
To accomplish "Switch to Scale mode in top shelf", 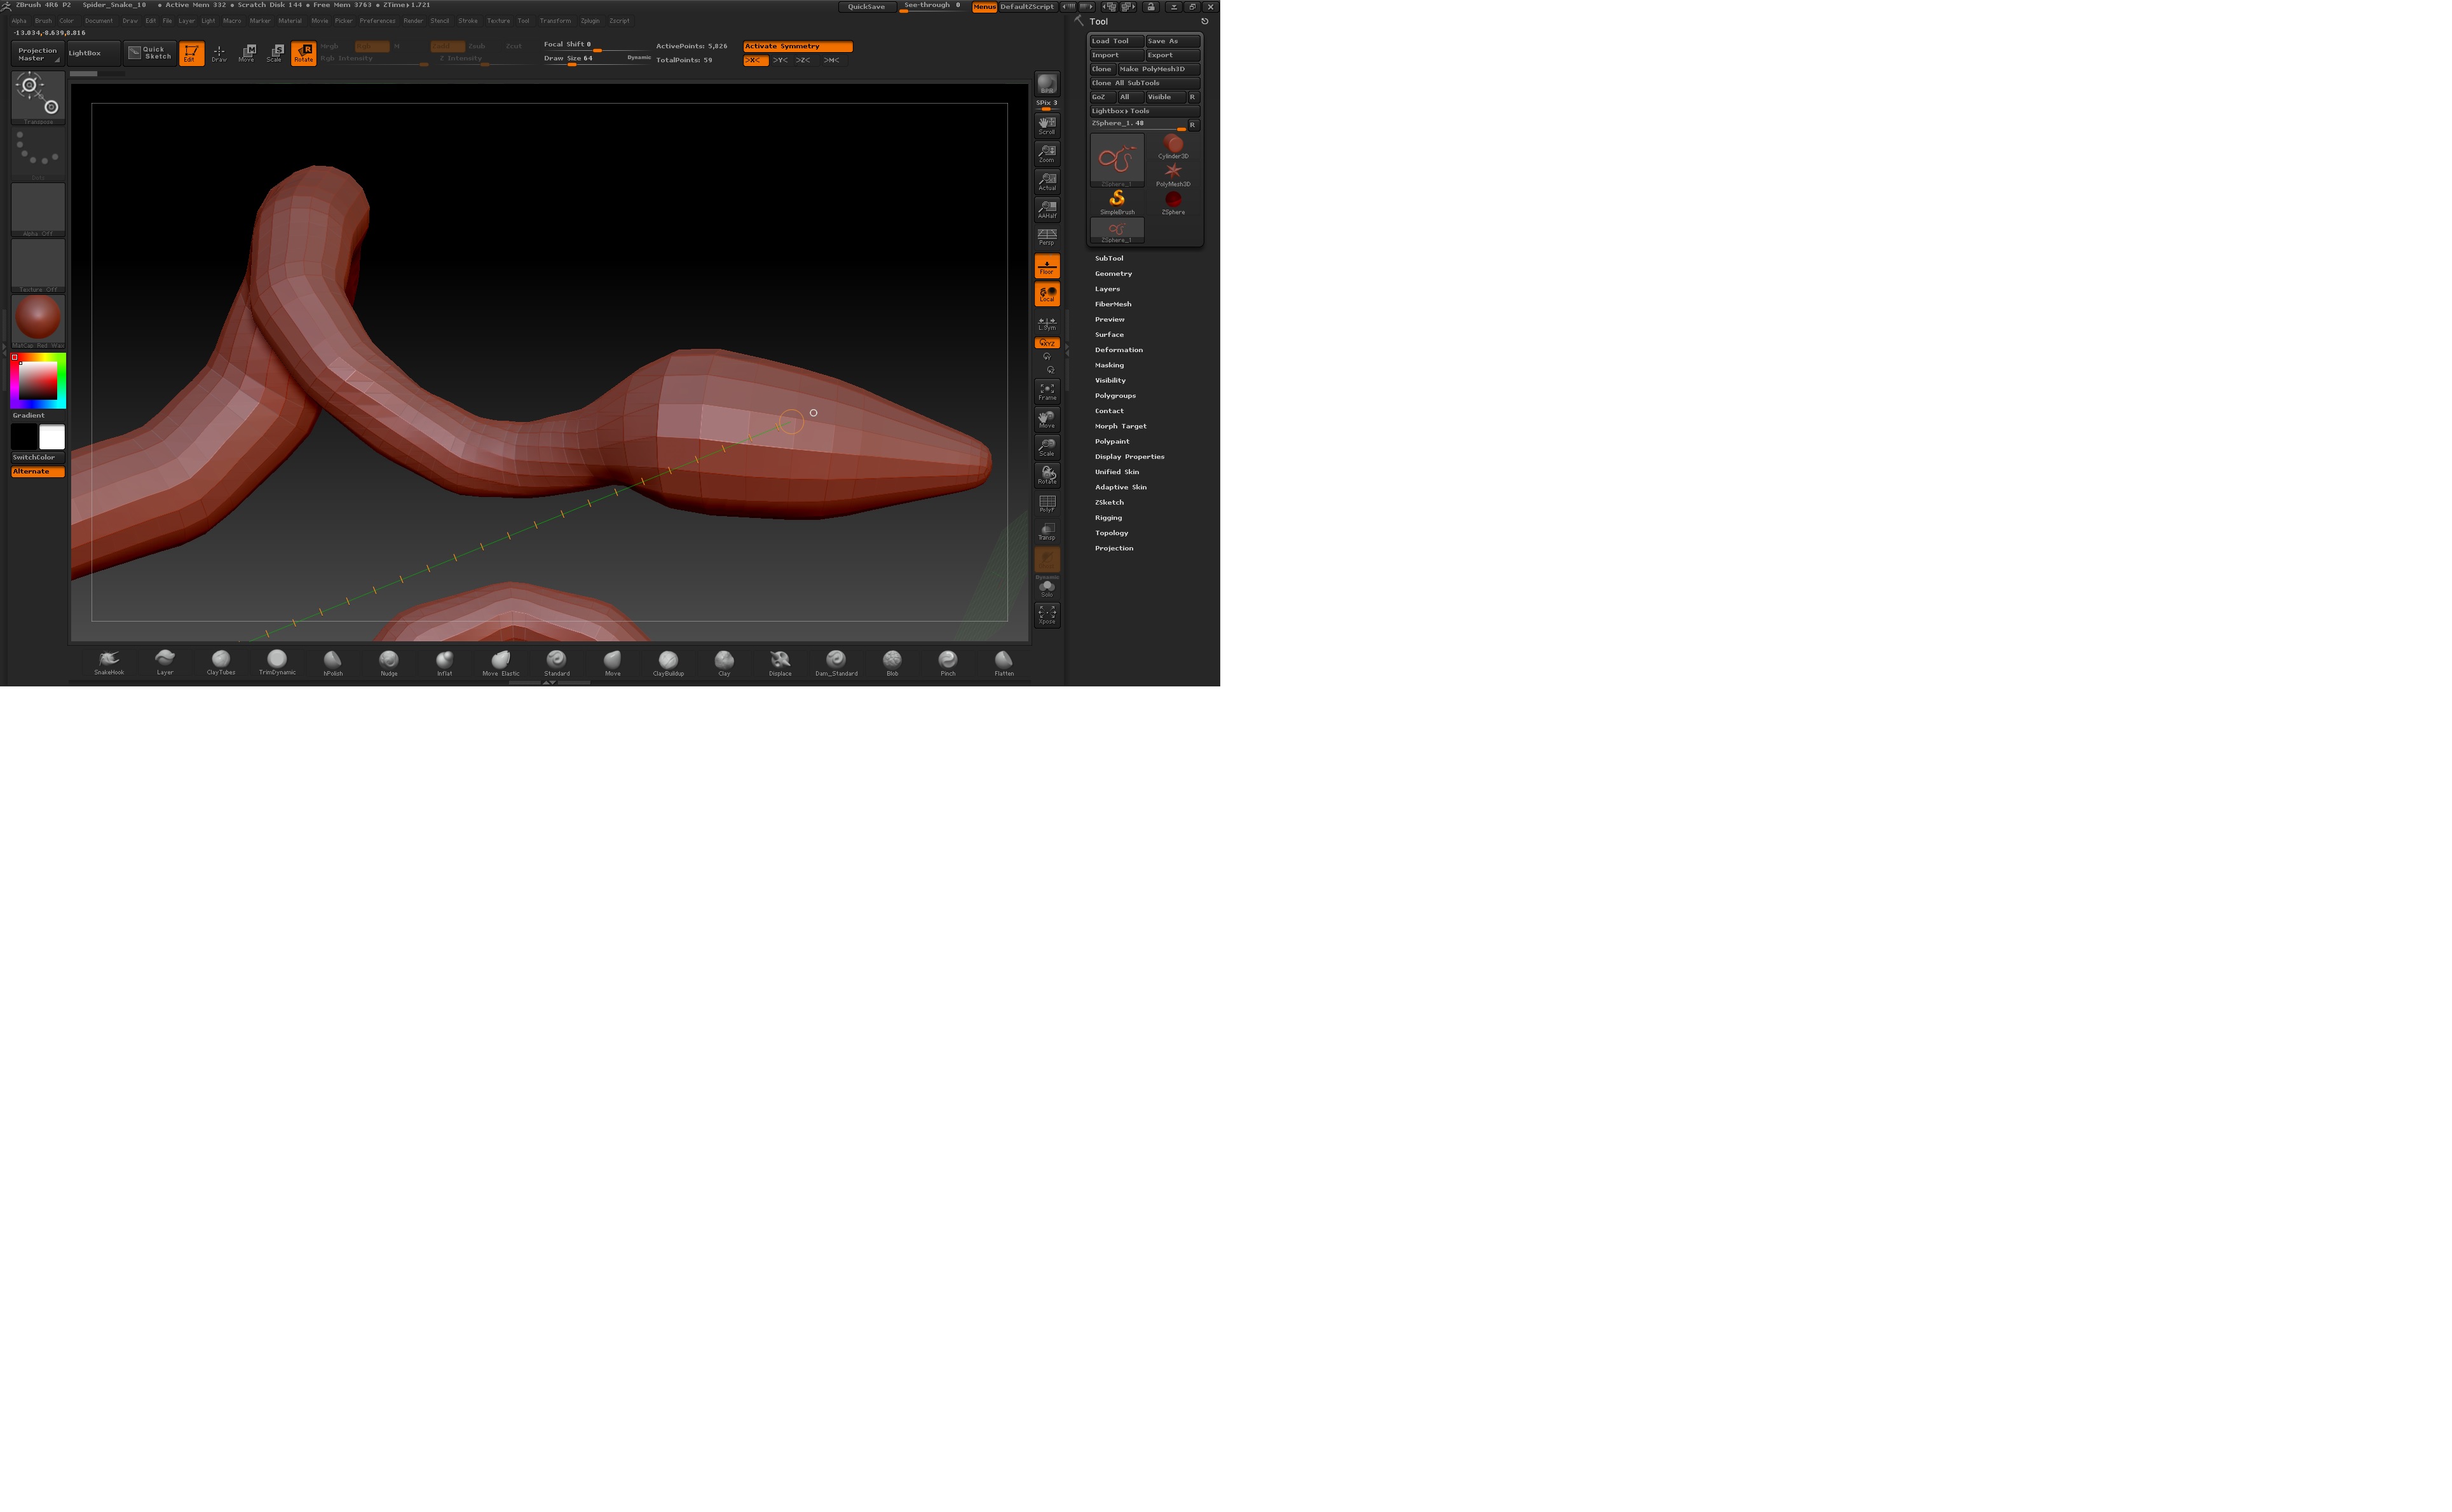I will (275, 53).
